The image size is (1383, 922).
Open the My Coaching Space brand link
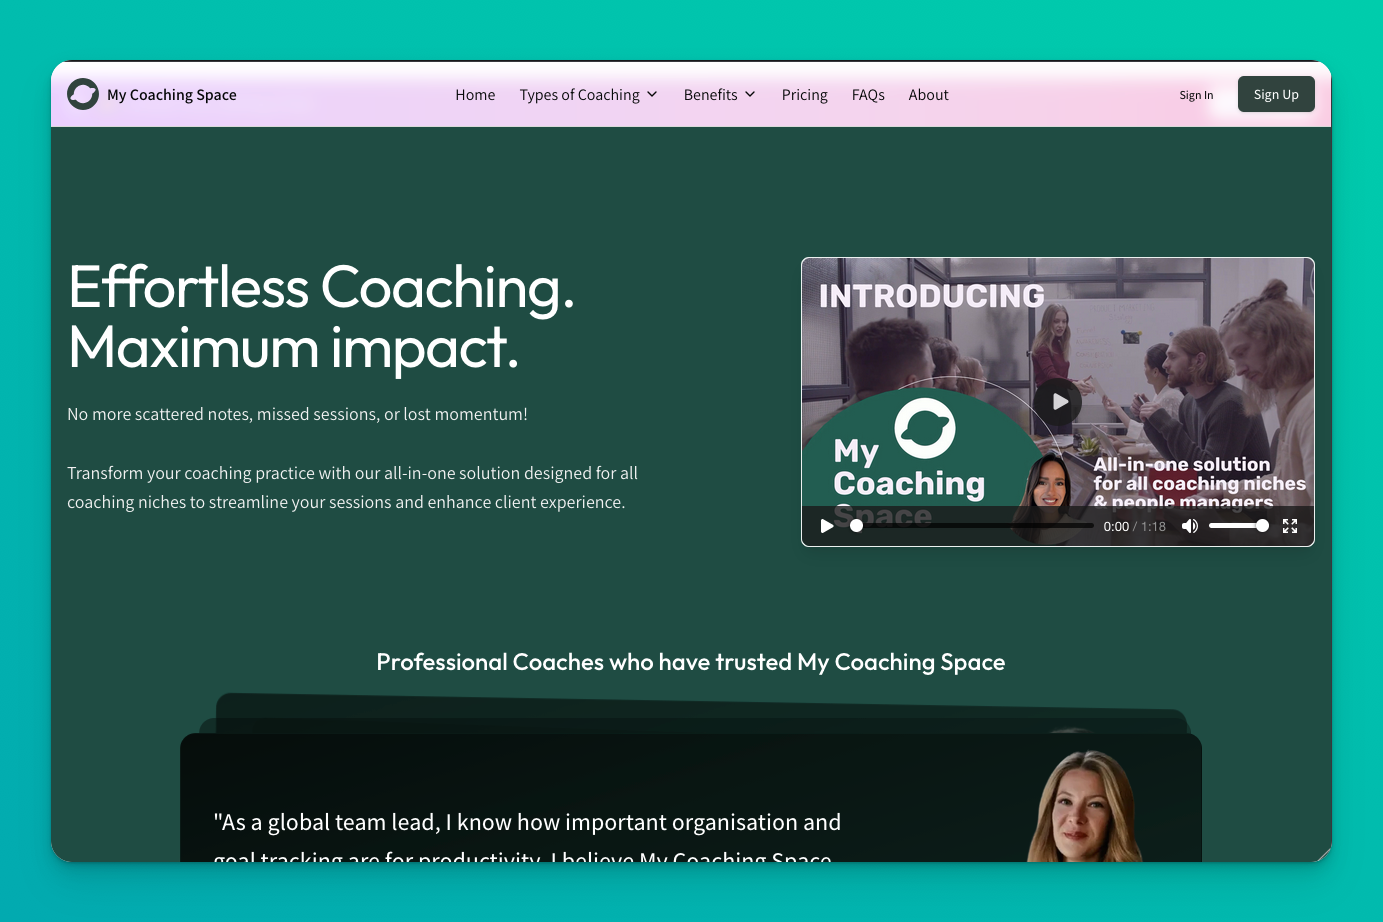(x=152, y=94)
